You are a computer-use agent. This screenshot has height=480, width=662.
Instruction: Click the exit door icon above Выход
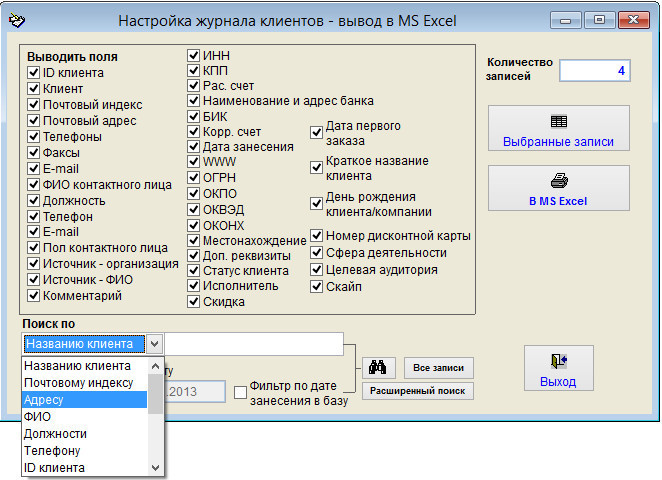click(x=558, y=362)
